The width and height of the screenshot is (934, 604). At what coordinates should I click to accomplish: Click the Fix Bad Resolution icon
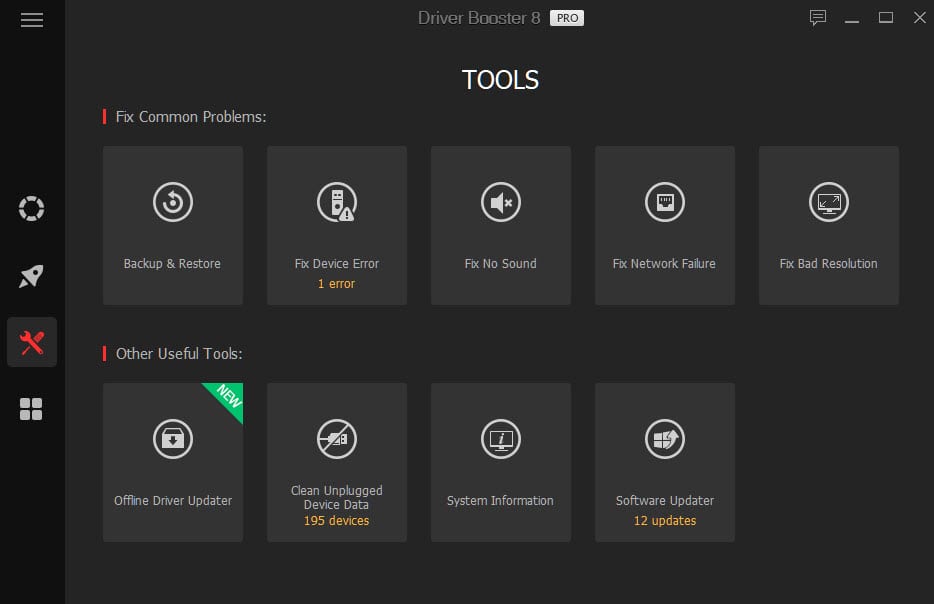point(829,202)
